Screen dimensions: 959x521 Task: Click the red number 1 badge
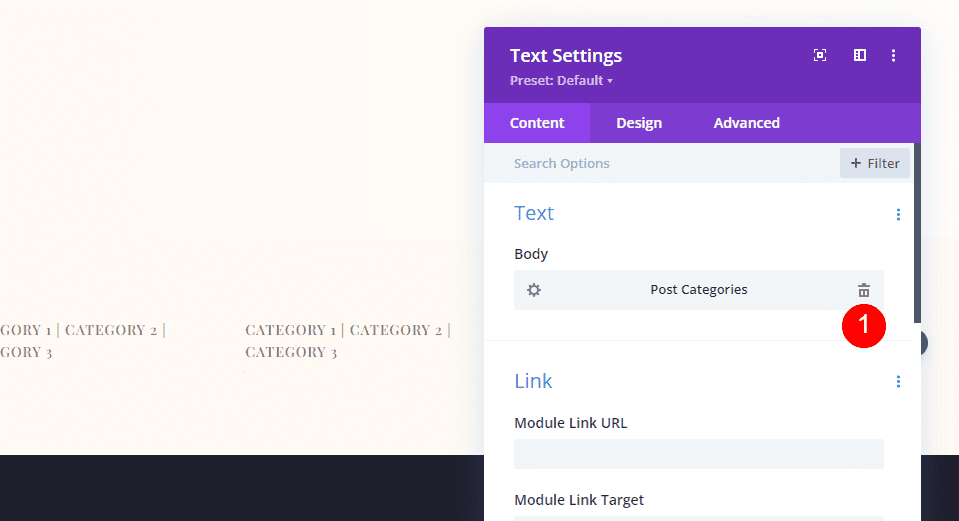click(864, 326)
